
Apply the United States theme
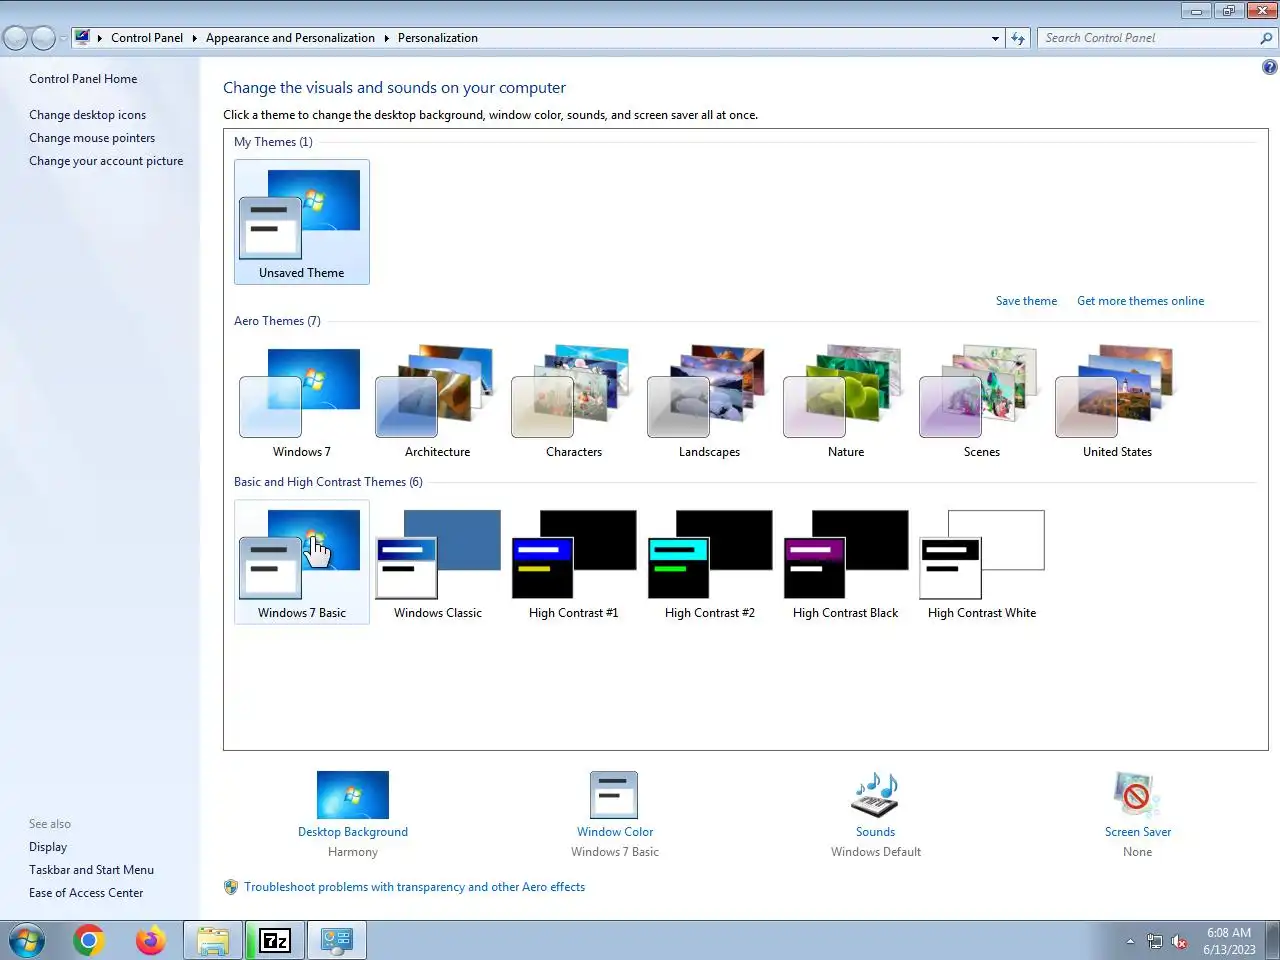(x=1117, y=402)
